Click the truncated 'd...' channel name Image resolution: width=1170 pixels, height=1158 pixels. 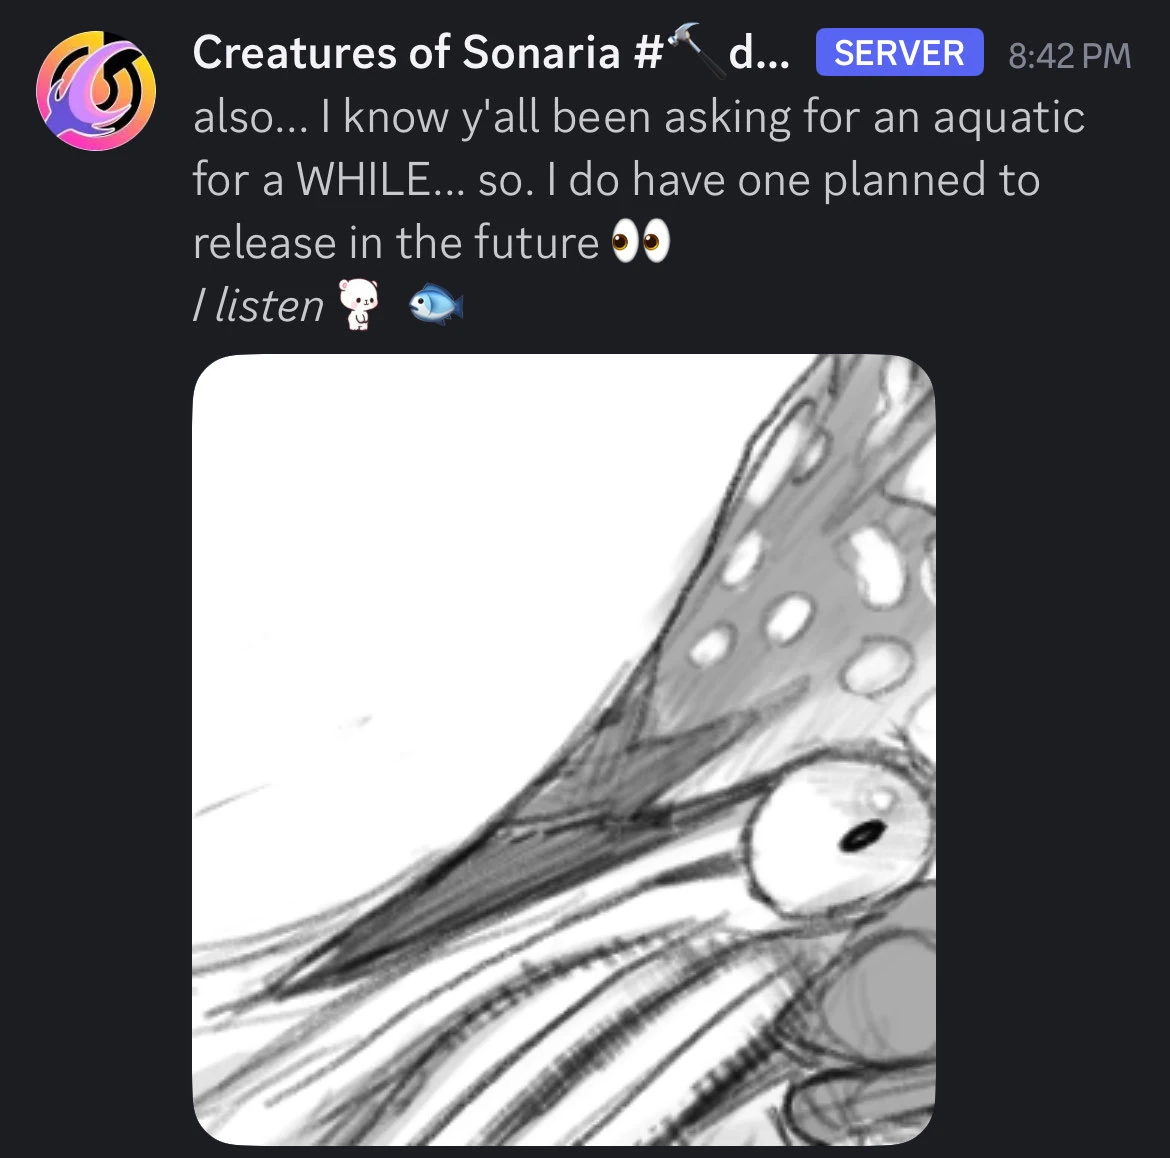(x=759, y=53)
